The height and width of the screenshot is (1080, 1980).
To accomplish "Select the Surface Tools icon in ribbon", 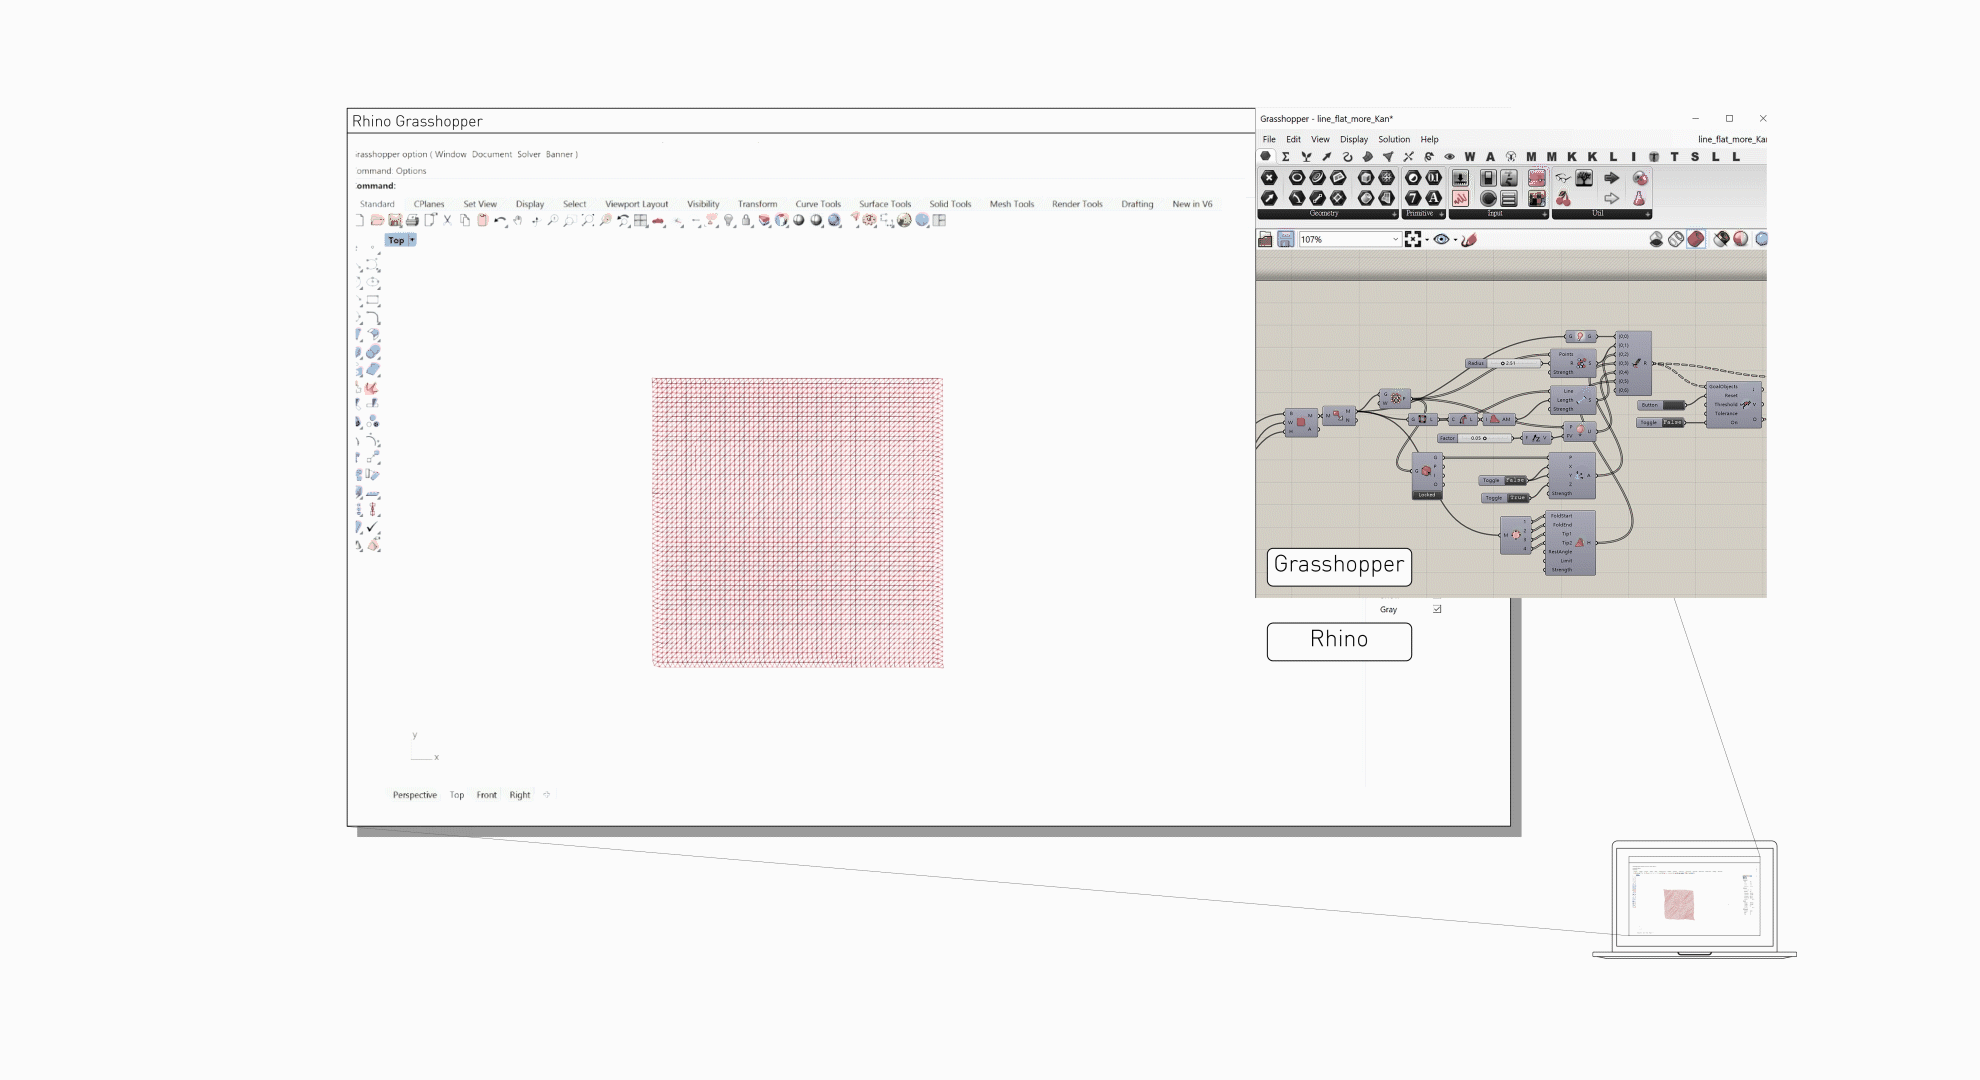I will coord(884,203).
